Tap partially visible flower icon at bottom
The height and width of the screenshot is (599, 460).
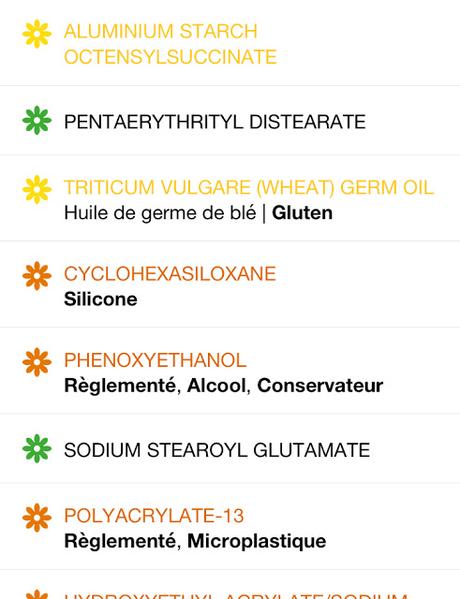click(37, 594)
